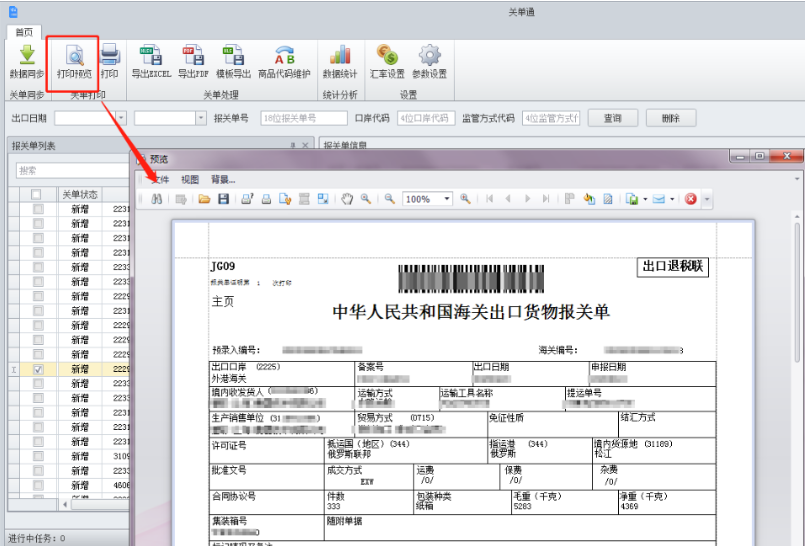
Task: Focus the 18位报关单号 input field
Action: (x=304, y=118)
